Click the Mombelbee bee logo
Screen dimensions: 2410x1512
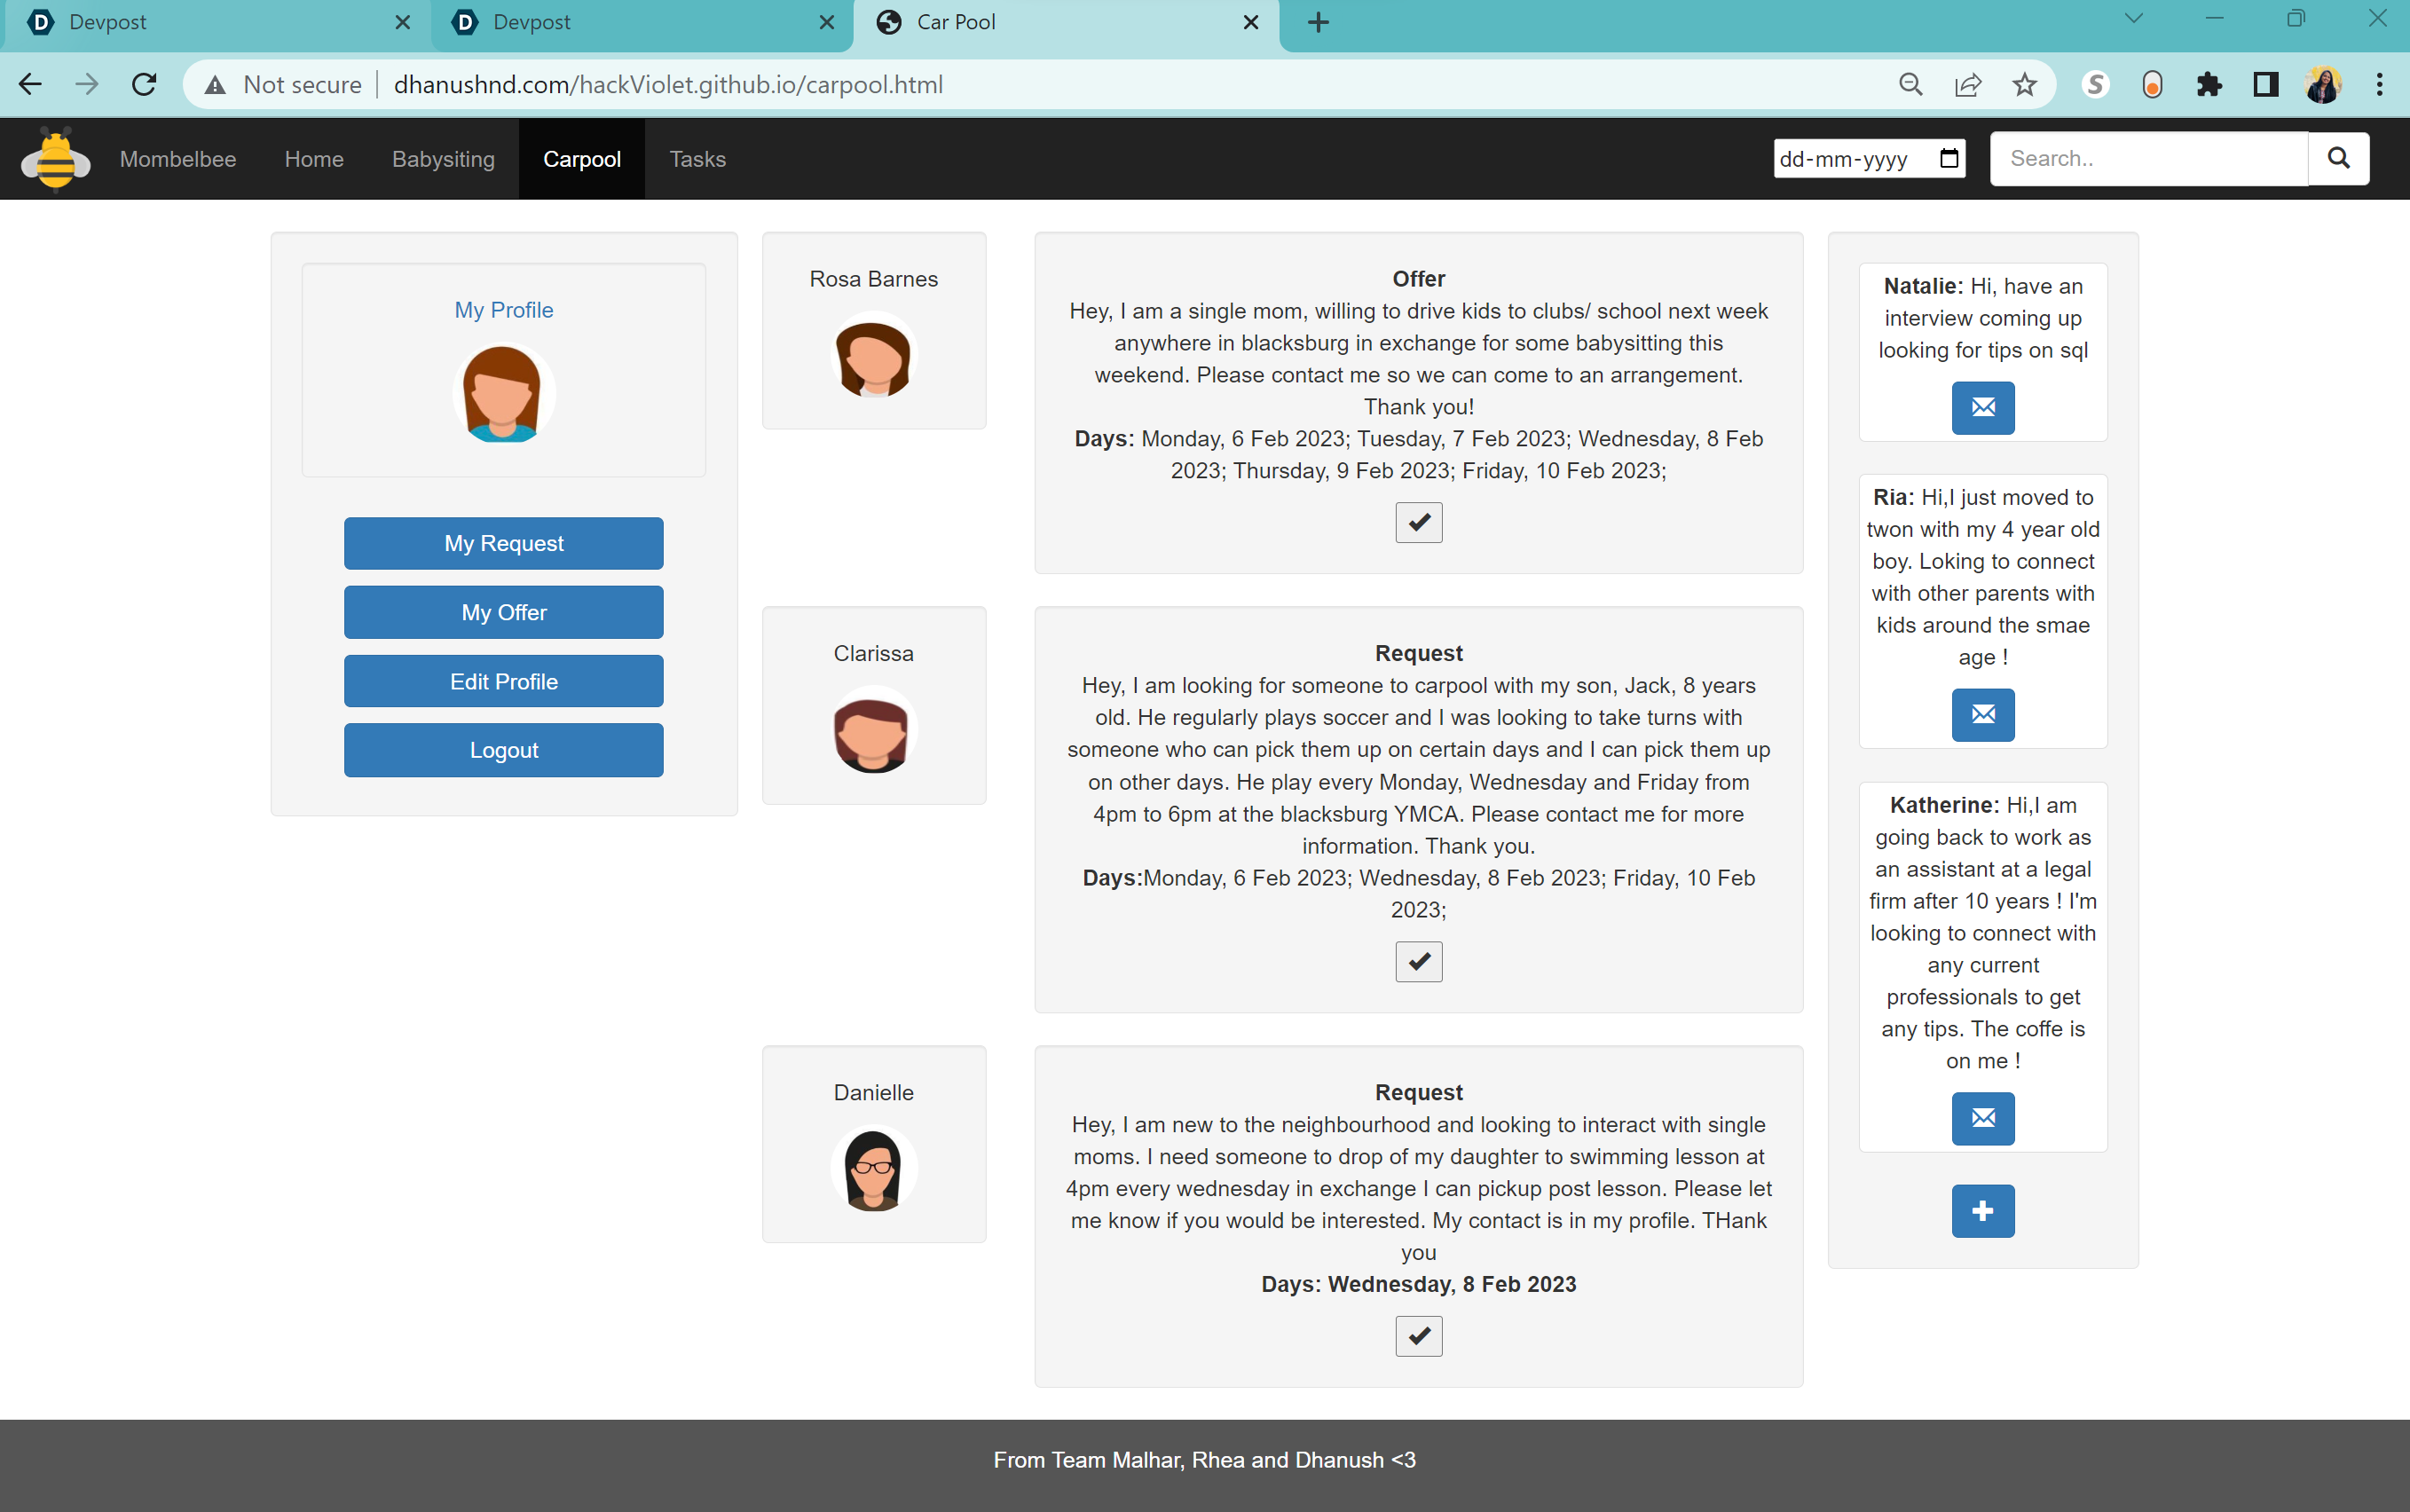(x=56, y=158)
